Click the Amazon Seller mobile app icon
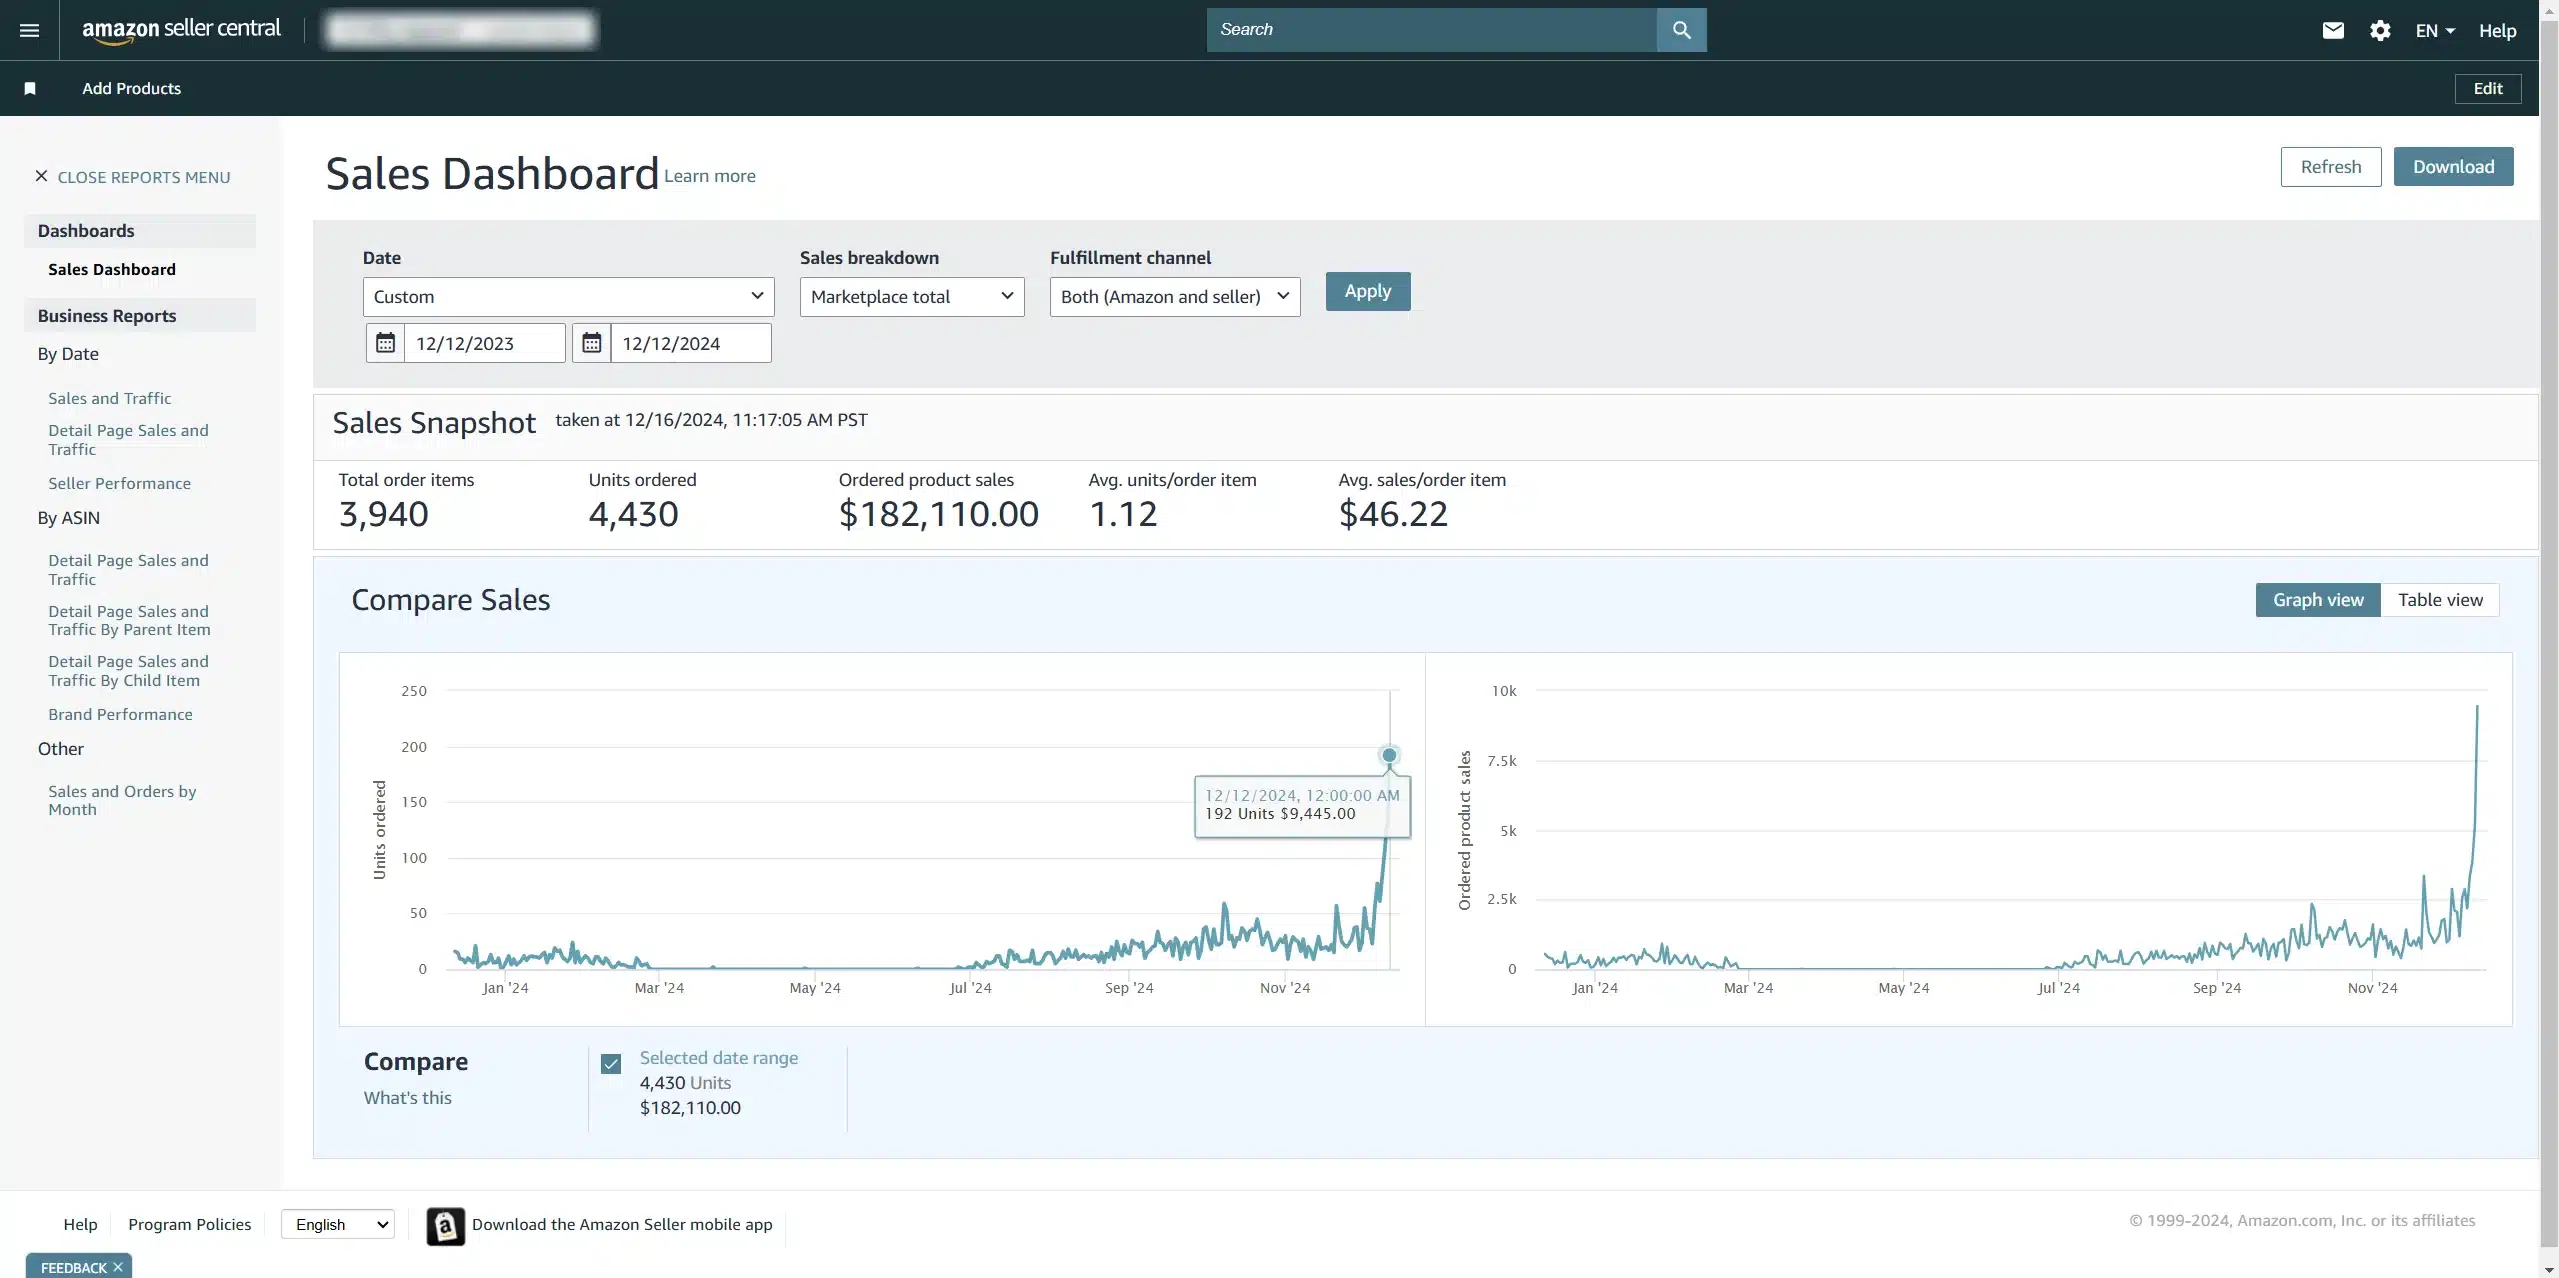 pyautogui.click(x=445, y=1225)
